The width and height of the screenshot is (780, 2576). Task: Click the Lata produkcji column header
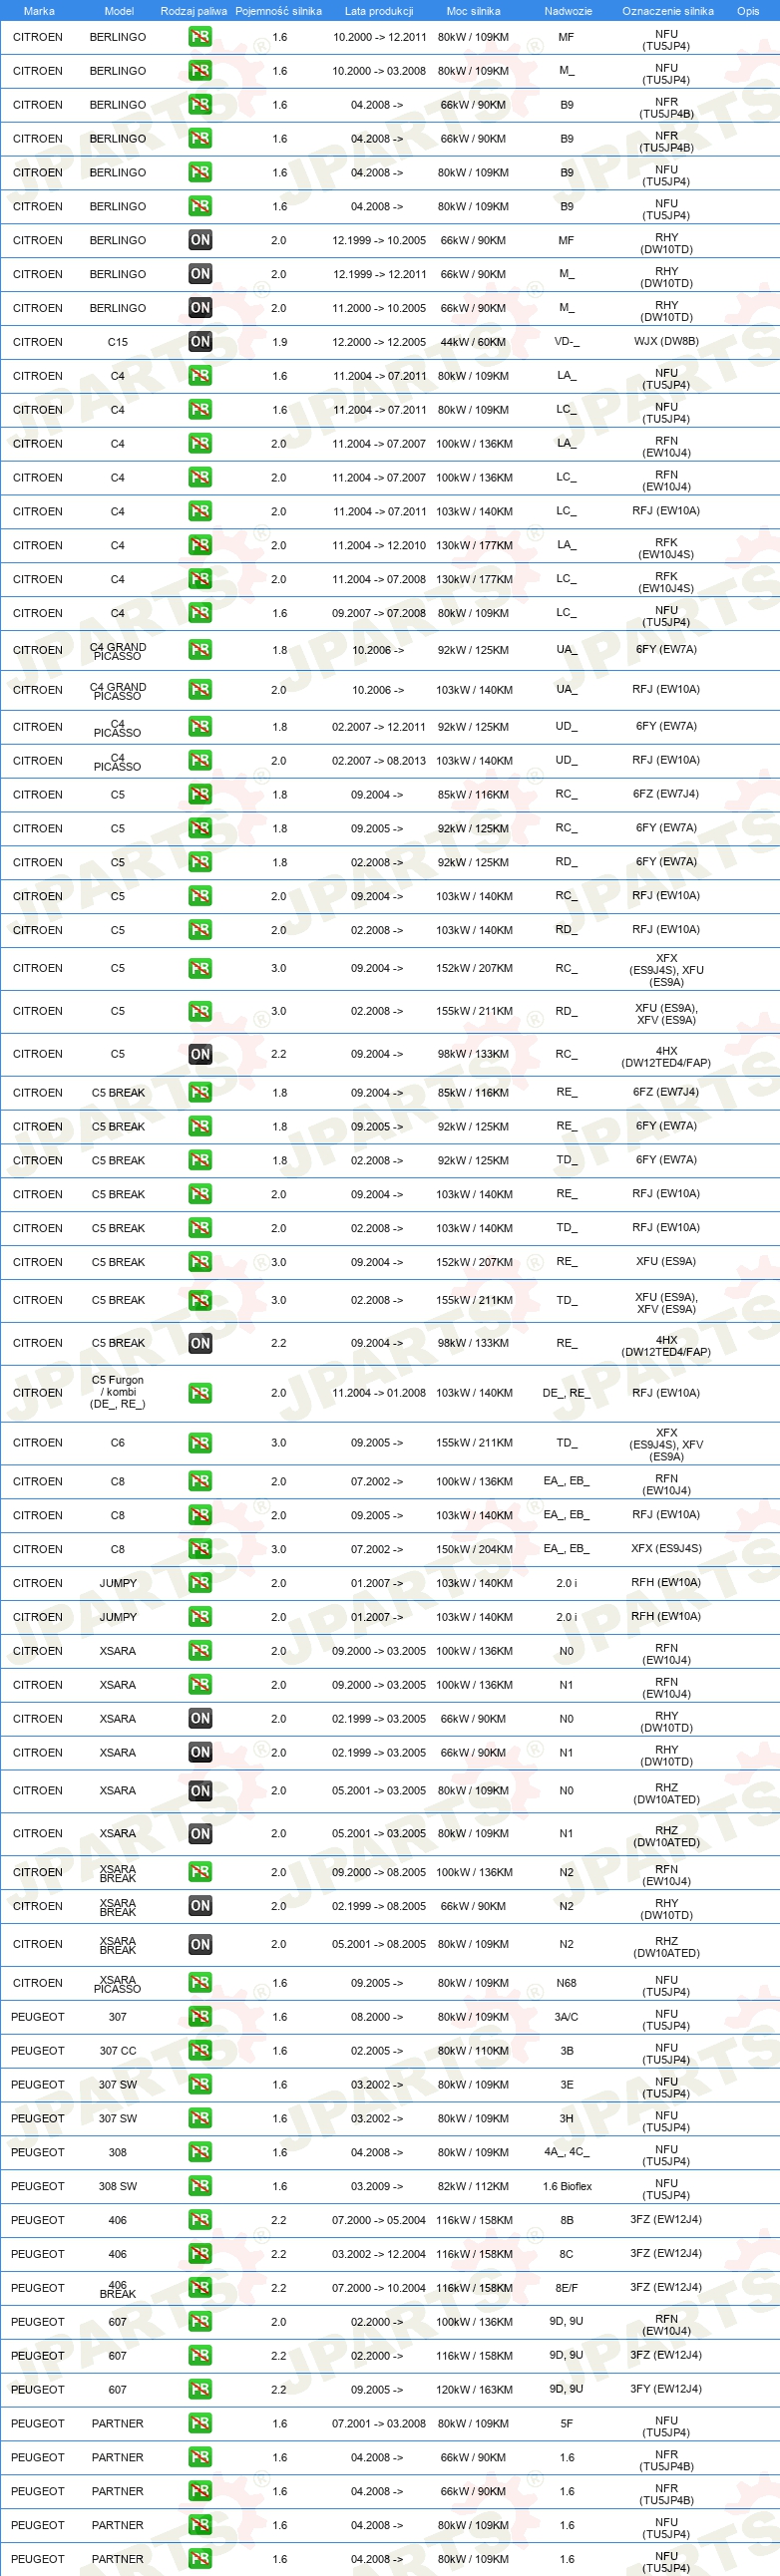(379, 11)
